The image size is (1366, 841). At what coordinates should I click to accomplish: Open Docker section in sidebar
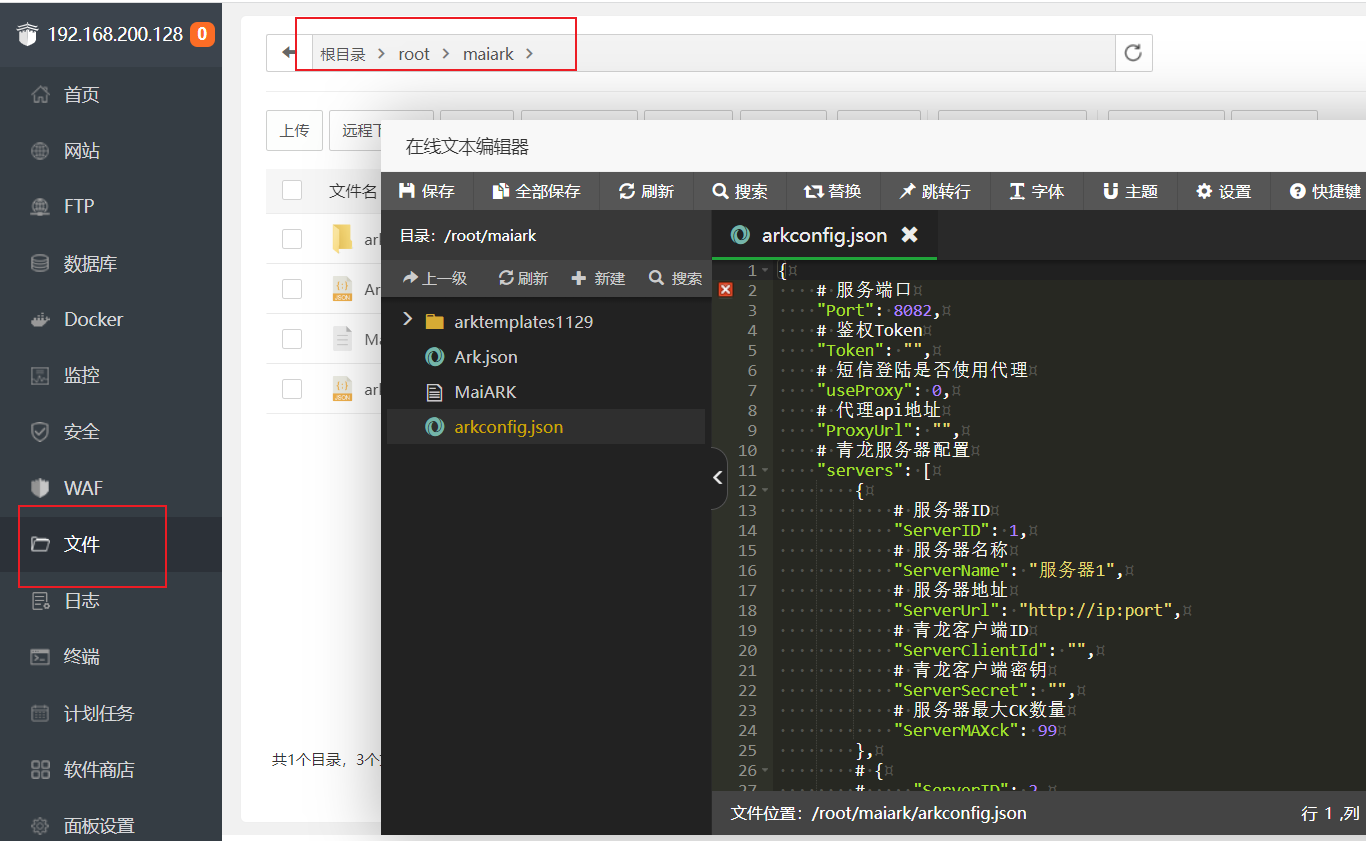pos(93,320)
